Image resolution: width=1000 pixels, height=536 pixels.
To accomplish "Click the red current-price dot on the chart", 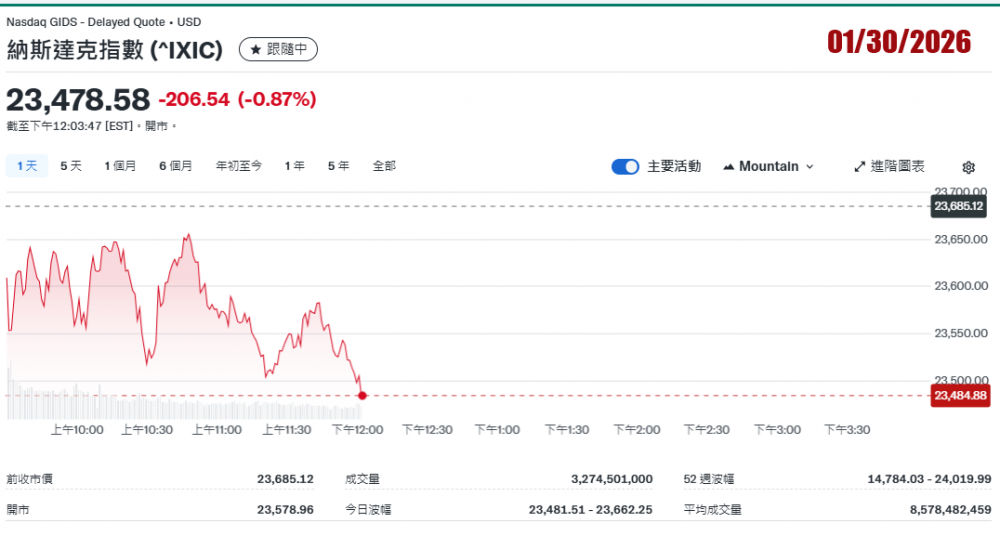I will click(362, 396).
